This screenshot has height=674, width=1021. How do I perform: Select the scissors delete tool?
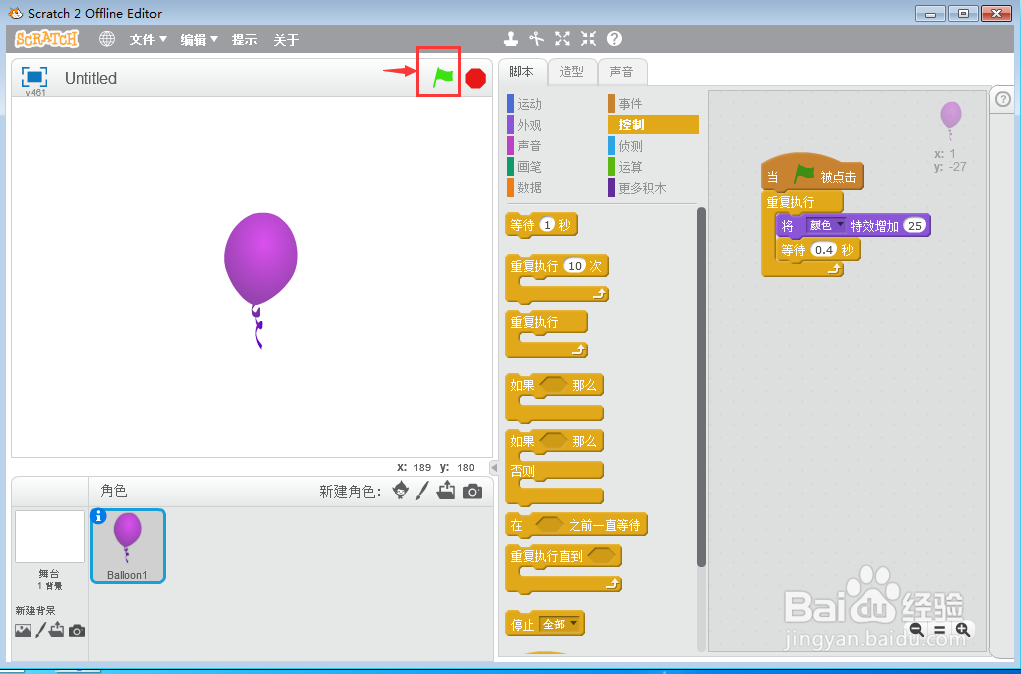tap(536, 38)
